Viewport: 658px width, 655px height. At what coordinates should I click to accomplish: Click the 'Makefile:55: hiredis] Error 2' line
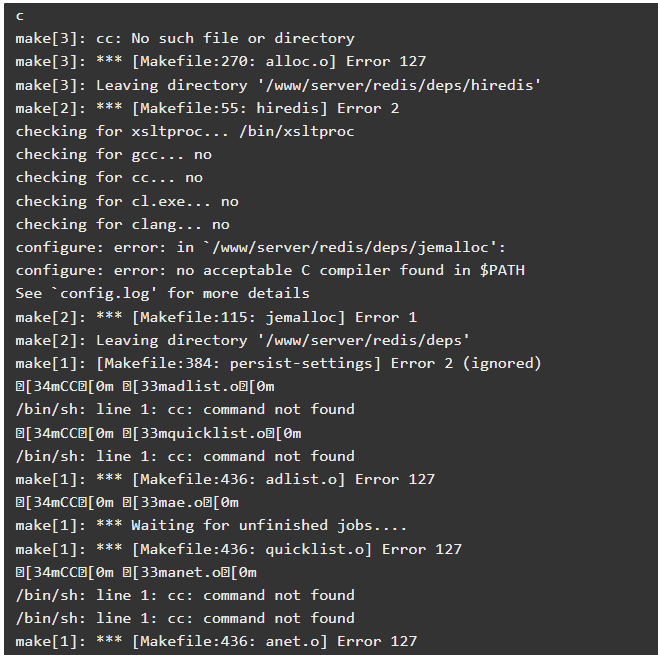tap(207, 108)
